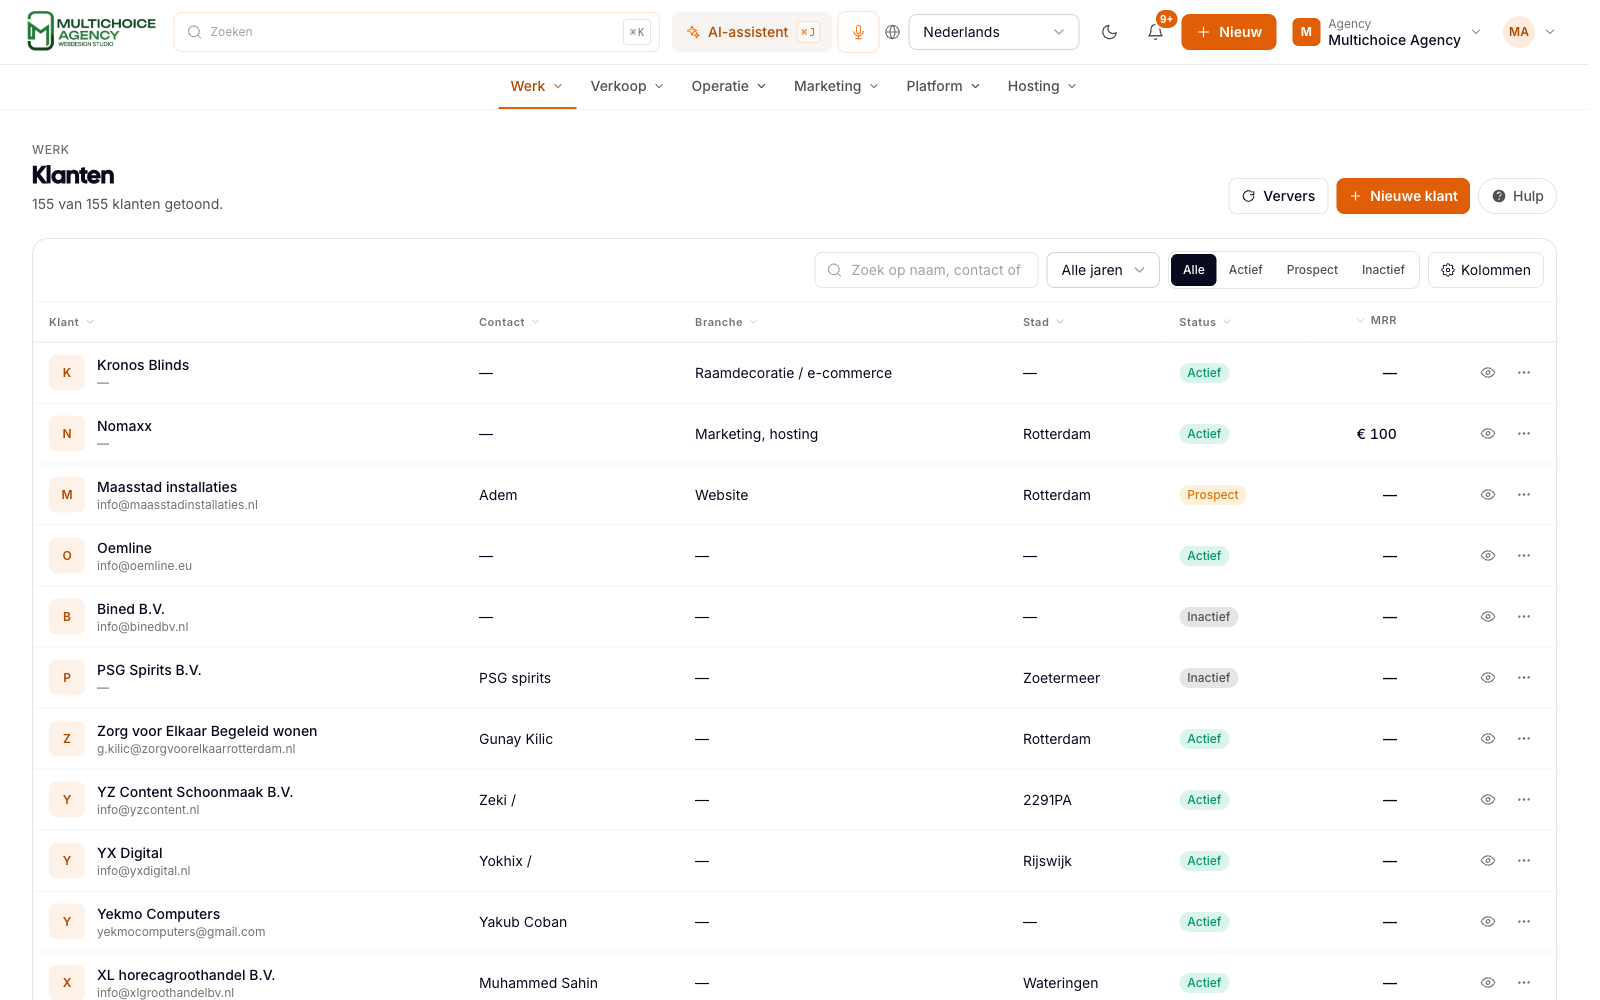This screenshot has width=1600, height=1000.
Task: Open row actions for Nomaxx
Action: [1524, 434]
